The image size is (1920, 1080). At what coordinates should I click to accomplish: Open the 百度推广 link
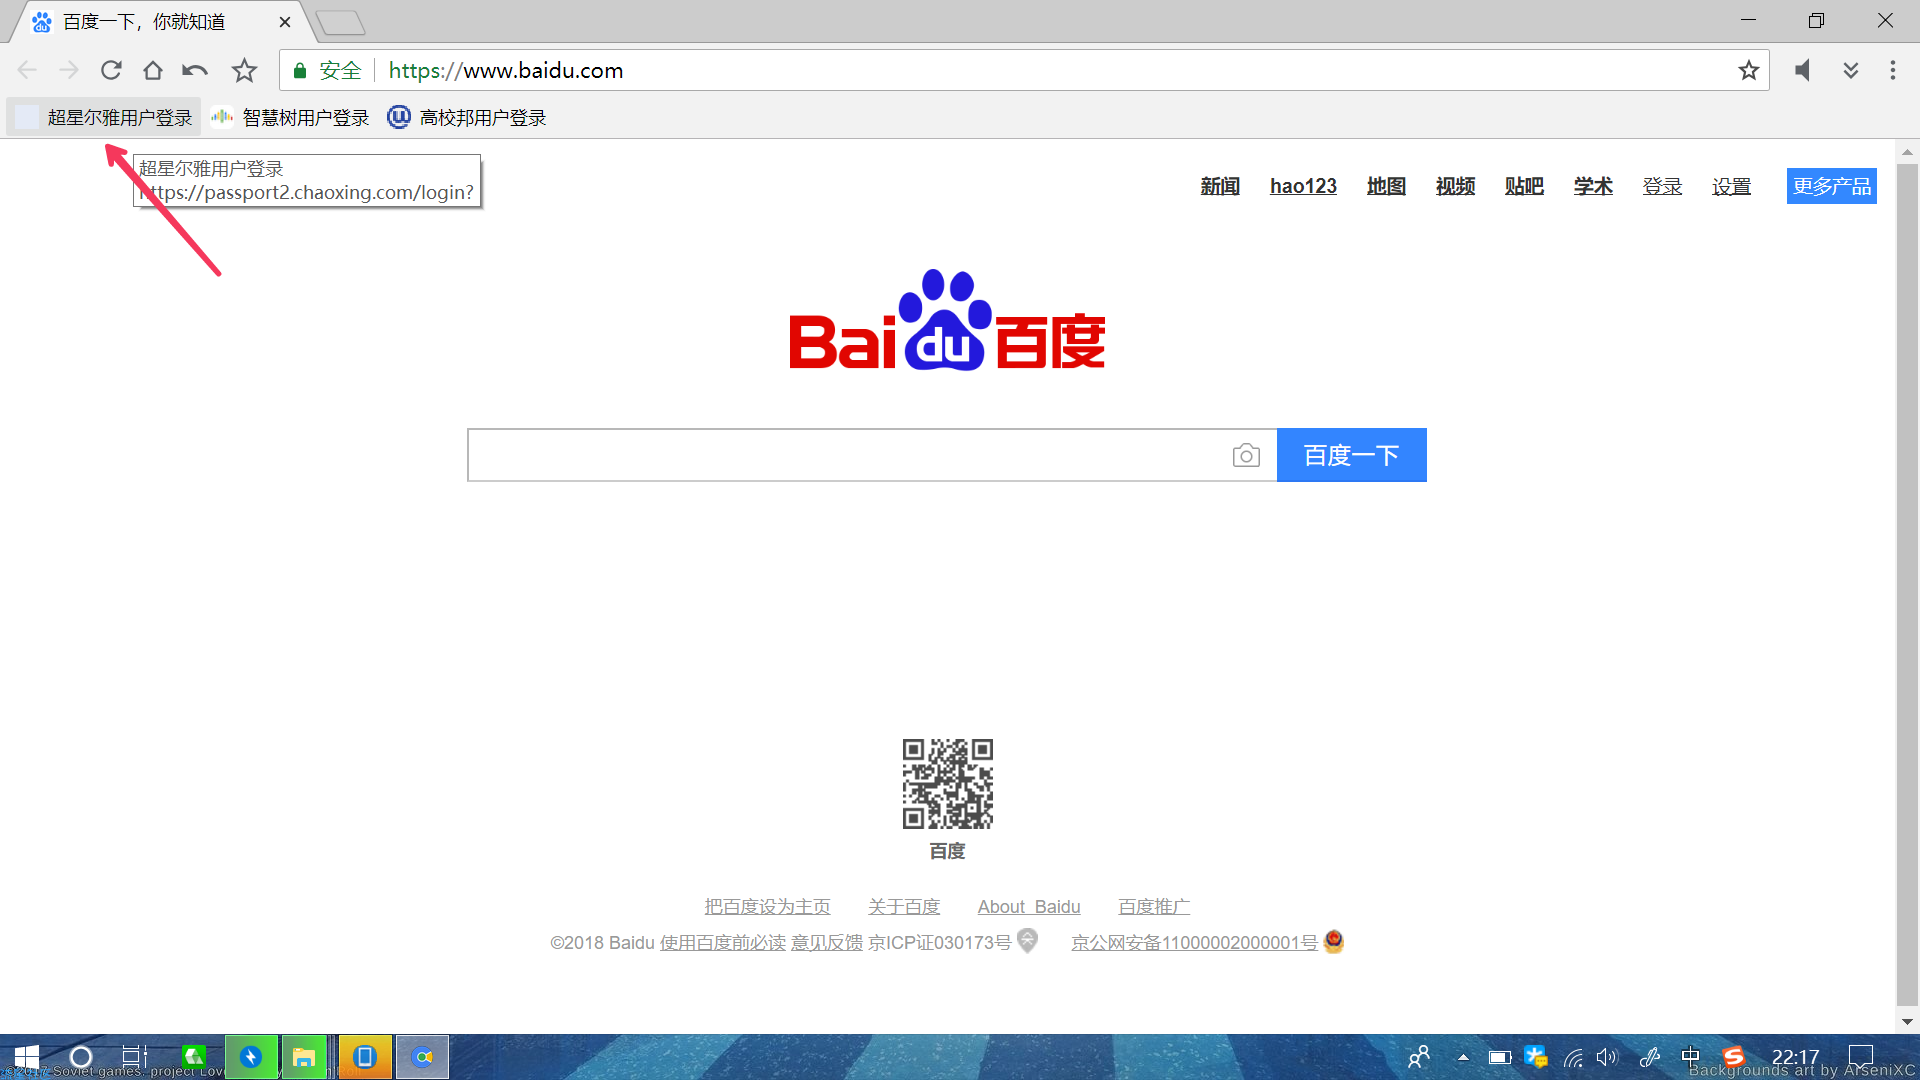pos(1154,906)
